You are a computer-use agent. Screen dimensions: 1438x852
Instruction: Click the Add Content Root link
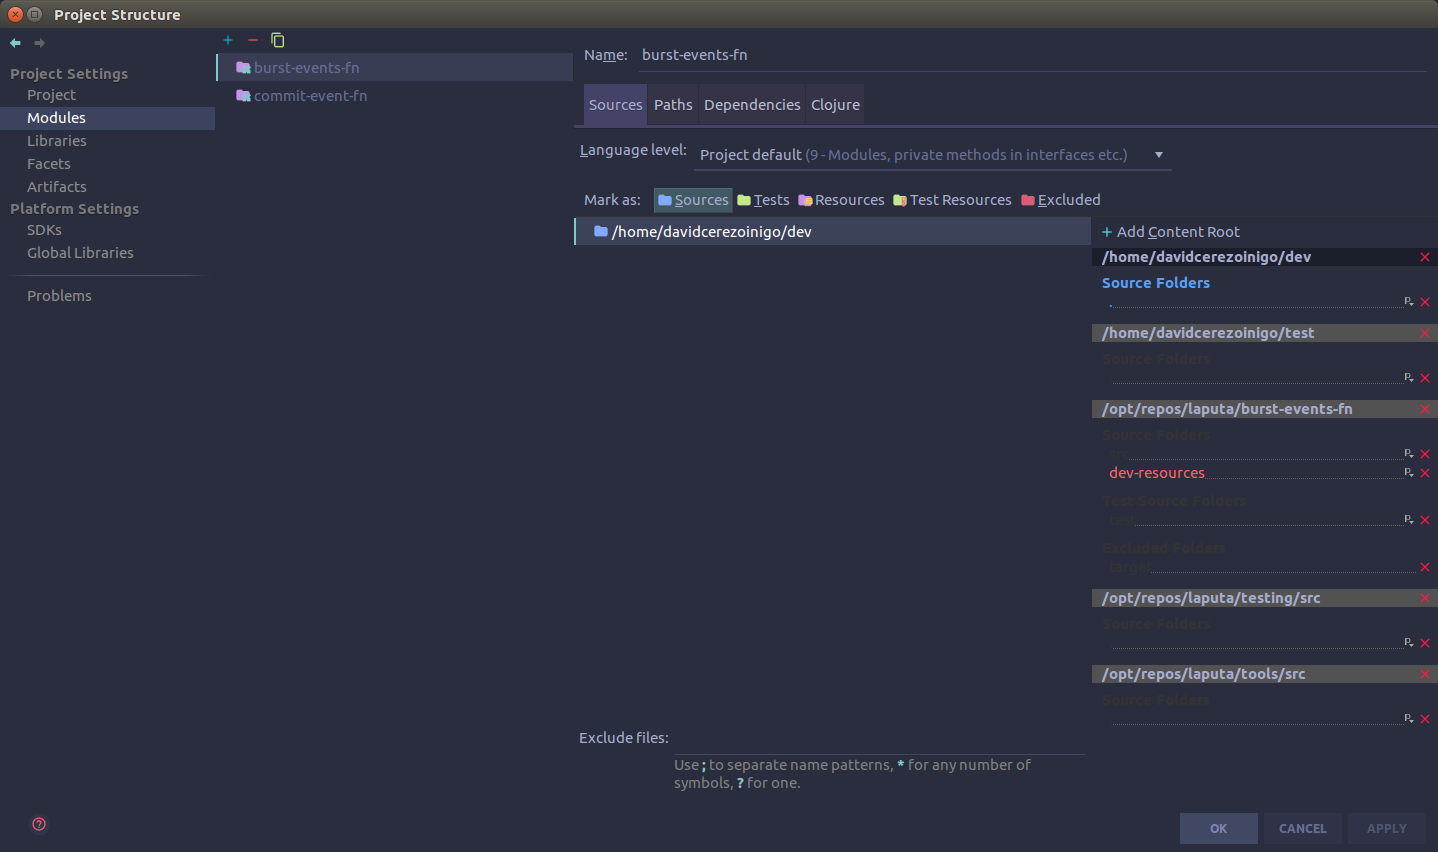click(x=1171, y=231)
